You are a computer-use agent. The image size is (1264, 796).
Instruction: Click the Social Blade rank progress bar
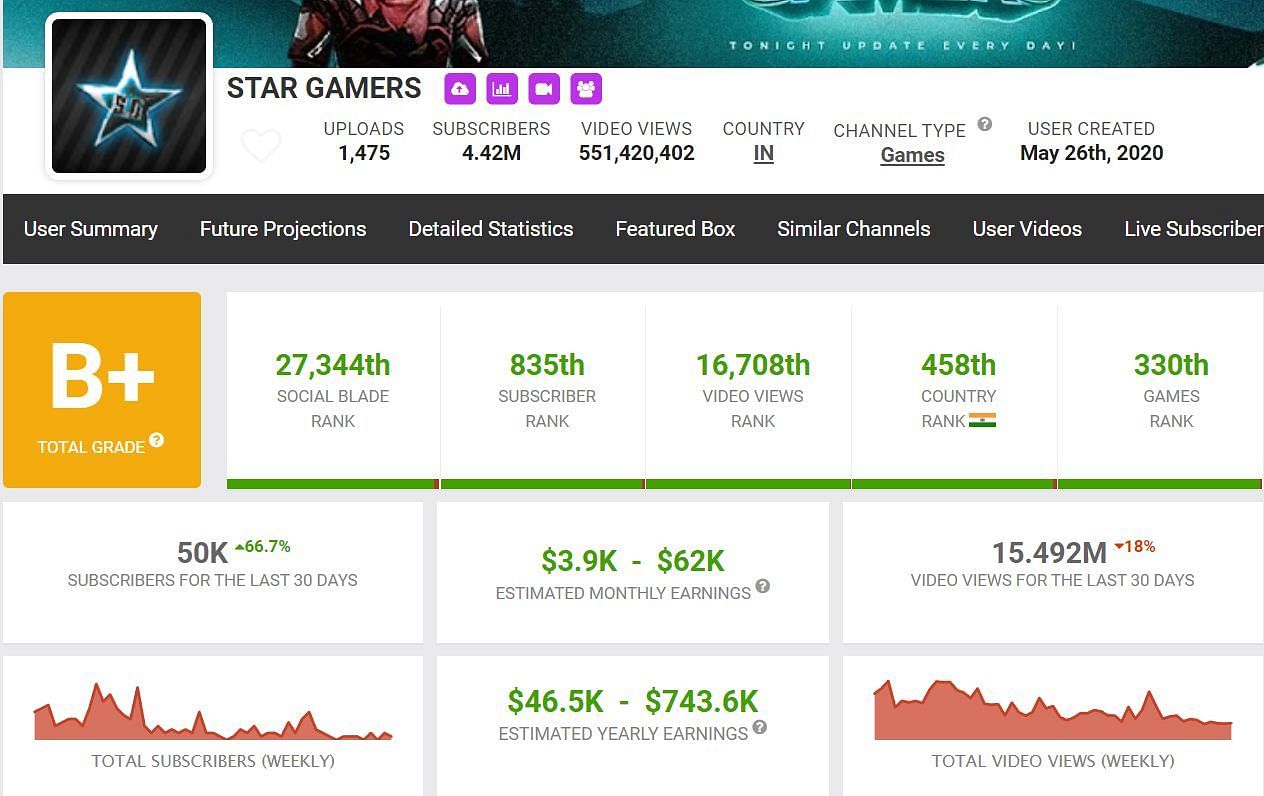point(333,484)
